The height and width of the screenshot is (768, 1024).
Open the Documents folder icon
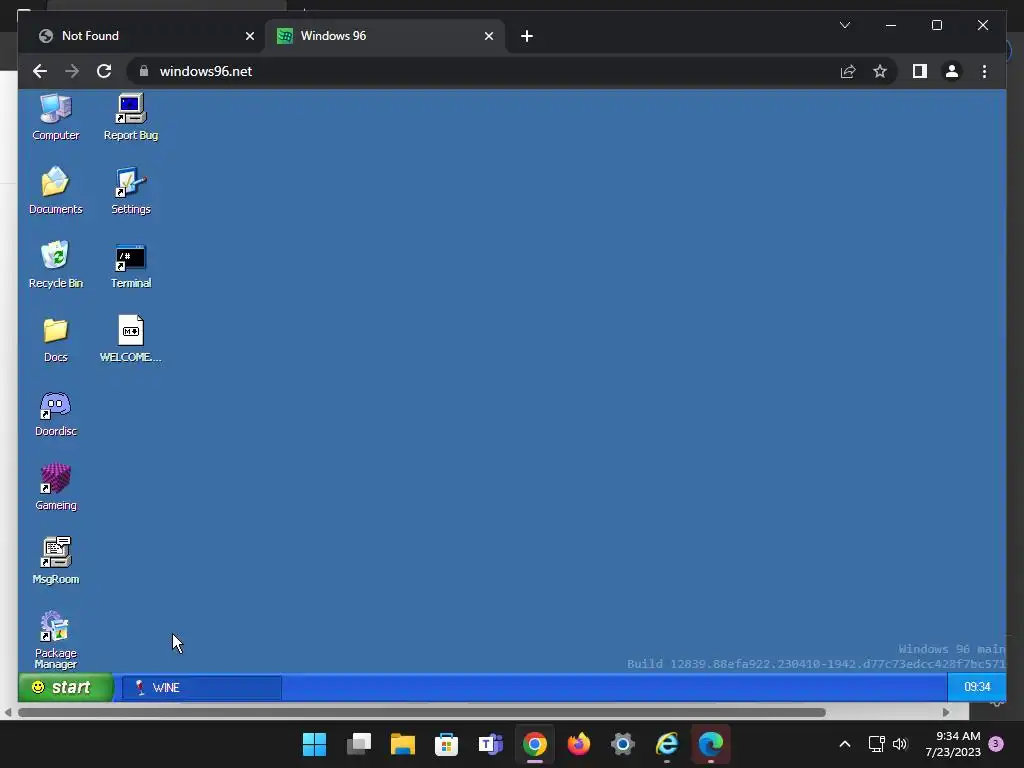(x=56, y=191)
